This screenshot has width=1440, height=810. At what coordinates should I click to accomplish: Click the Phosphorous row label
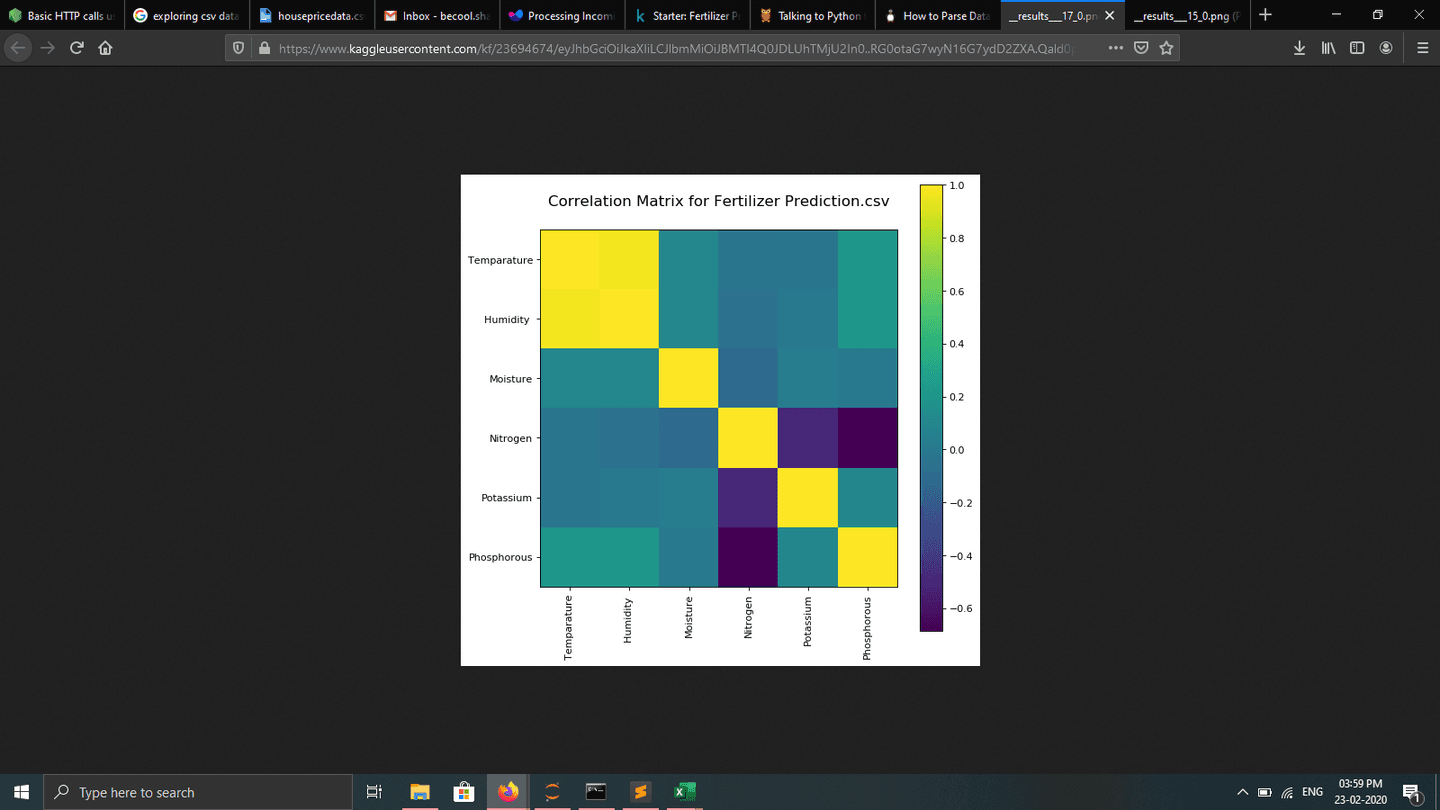[500, 557]
